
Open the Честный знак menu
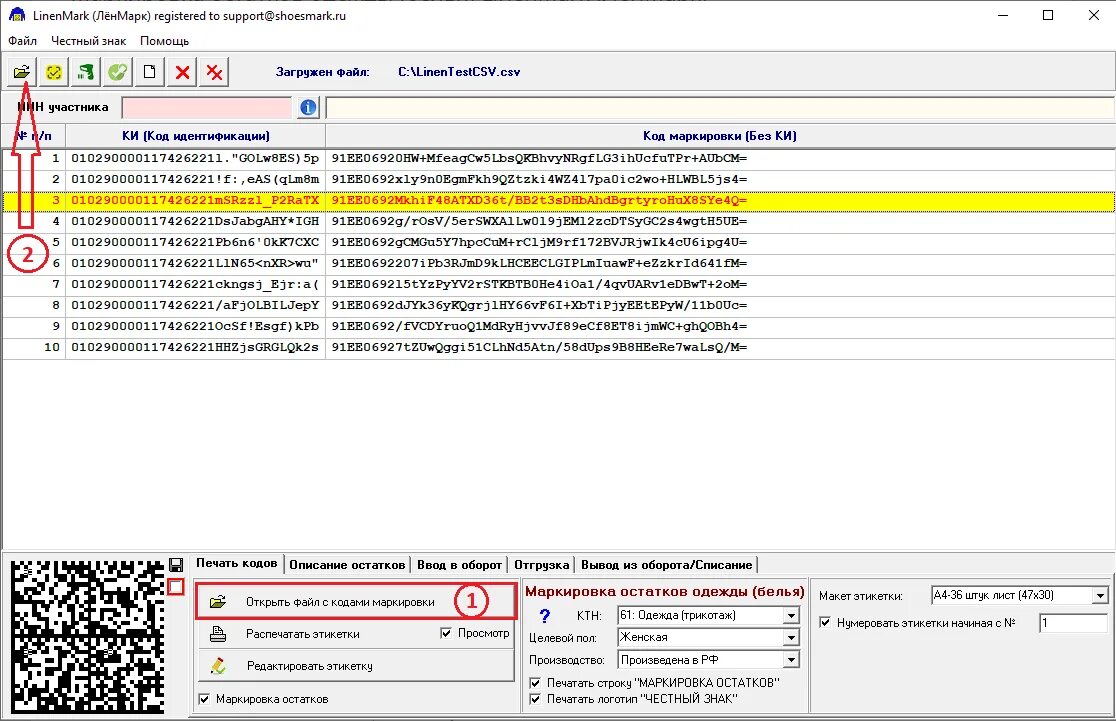pyautogui.click(x=89, y=41)
